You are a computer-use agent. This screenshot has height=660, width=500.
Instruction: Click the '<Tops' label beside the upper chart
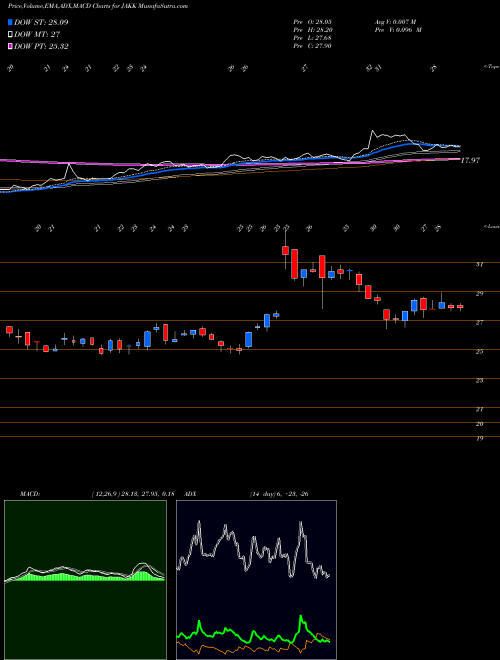(491, 67)
